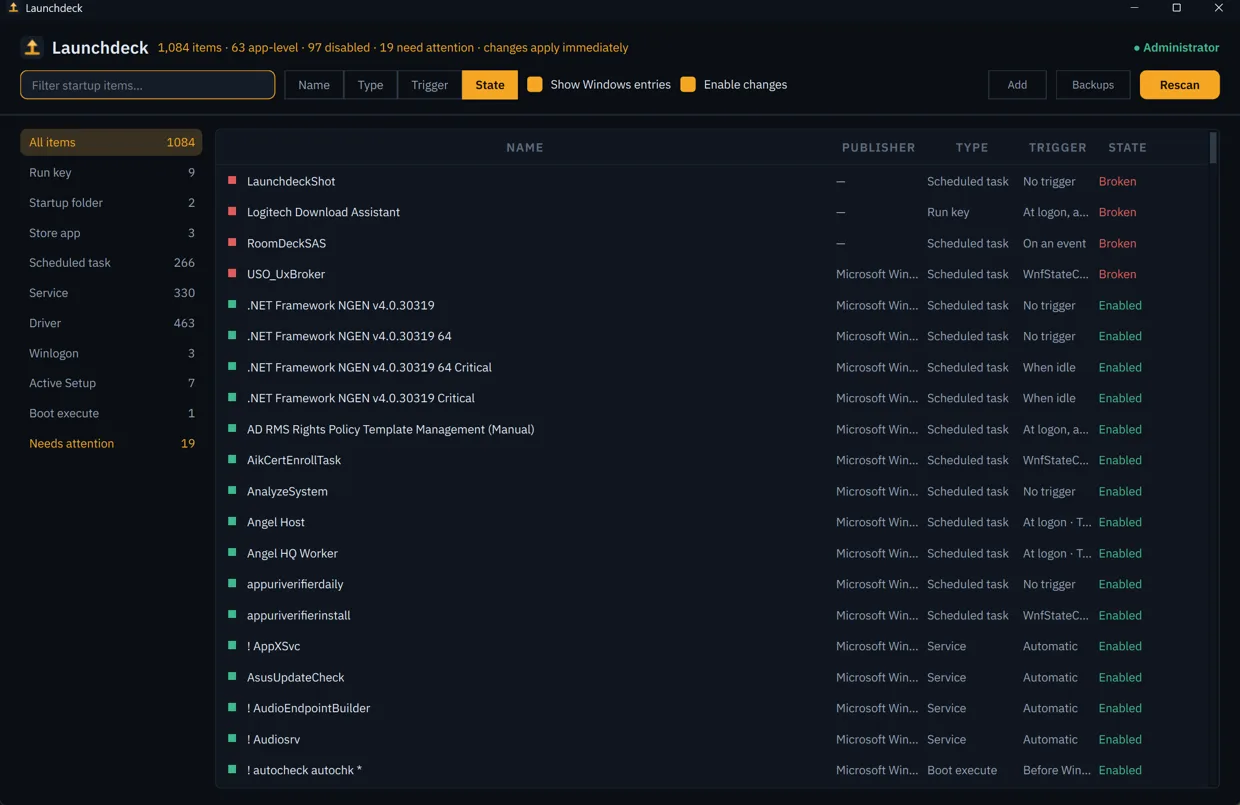Select the LaunchdeckShot row name
Screen dimensions: 1240x805
pos(291,181)
